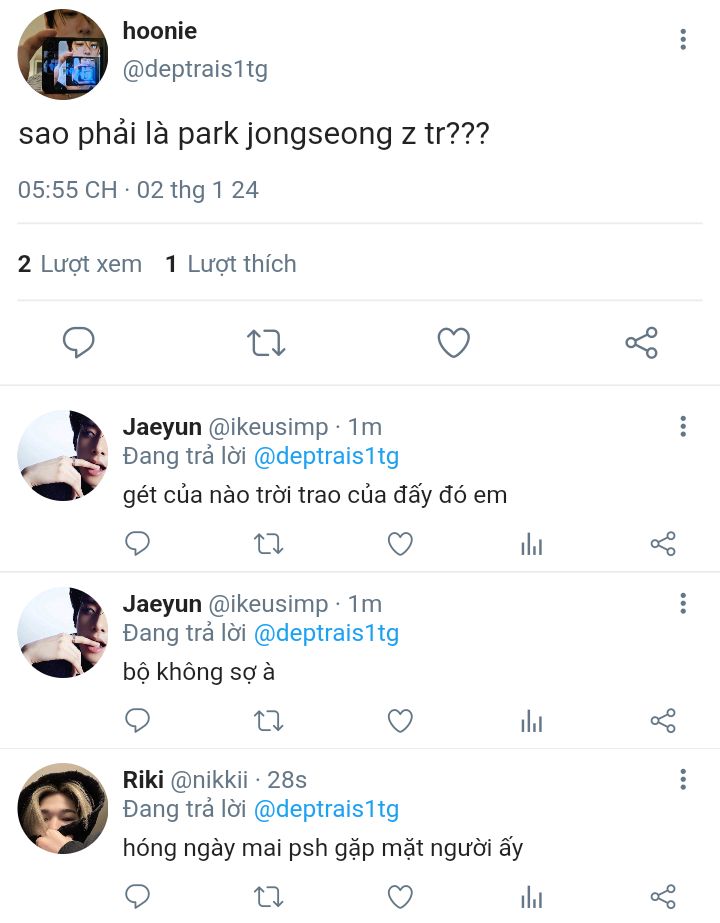The height and width of the screenshot is (923, 720).
Task: Share Jaeyun's "bộ không sợ à" reply
Action: coord(663,721)
